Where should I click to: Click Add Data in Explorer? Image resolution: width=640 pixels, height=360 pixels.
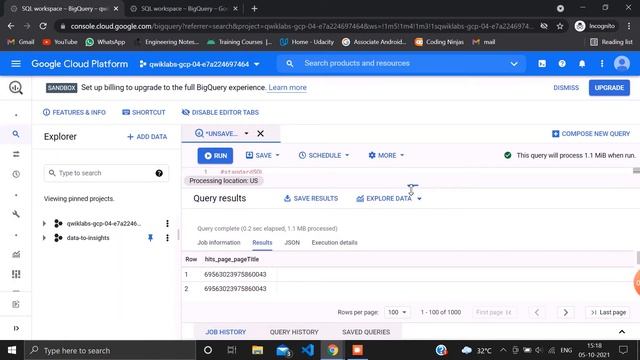coord(147,137)
